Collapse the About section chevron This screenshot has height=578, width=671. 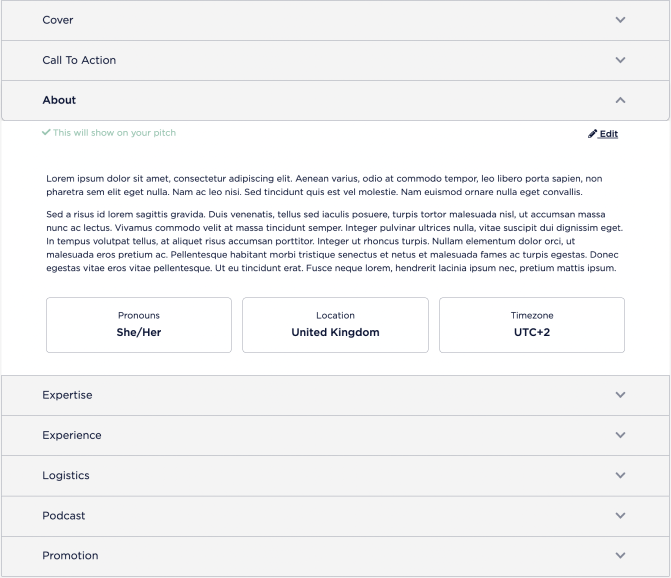pyautogui.click(x=620, y=100)
